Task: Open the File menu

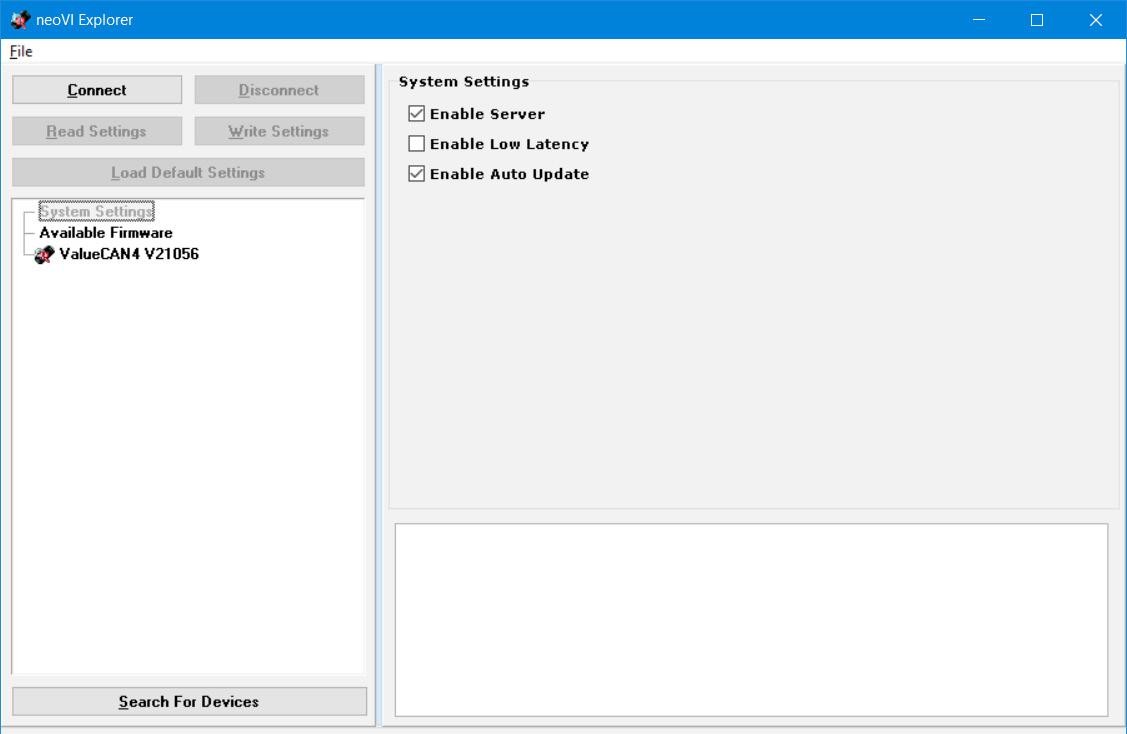Action: click(x=21, y=51)
